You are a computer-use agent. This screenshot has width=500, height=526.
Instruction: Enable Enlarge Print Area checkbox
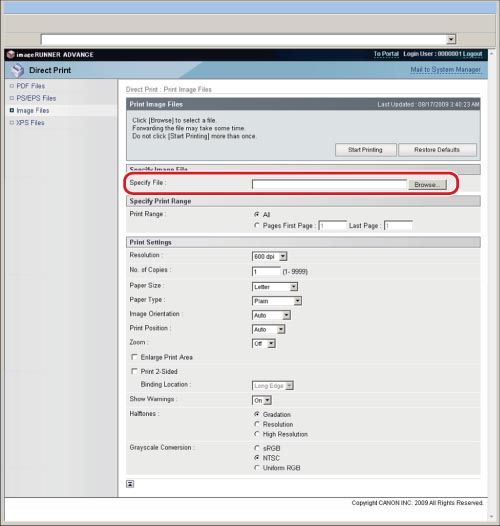click(x=134, y=357)
